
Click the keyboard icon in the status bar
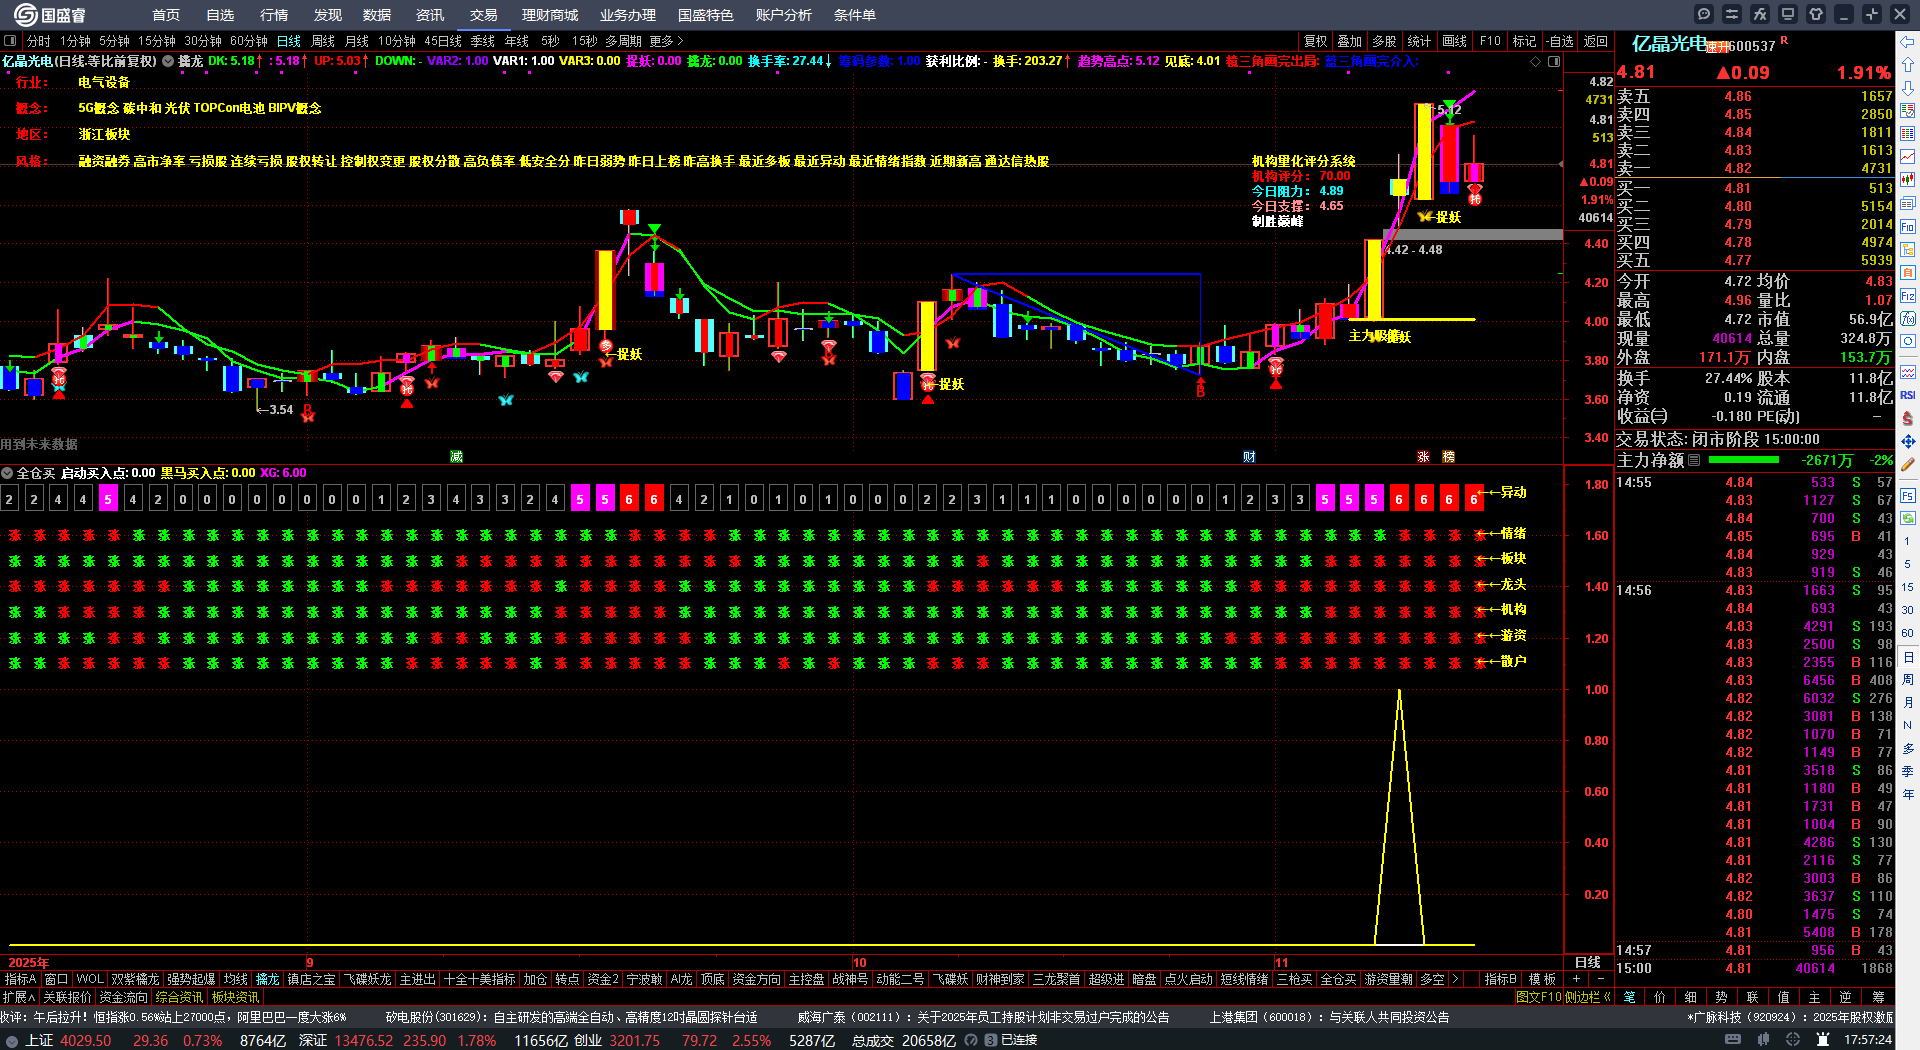click(x=1733, y=1040)
